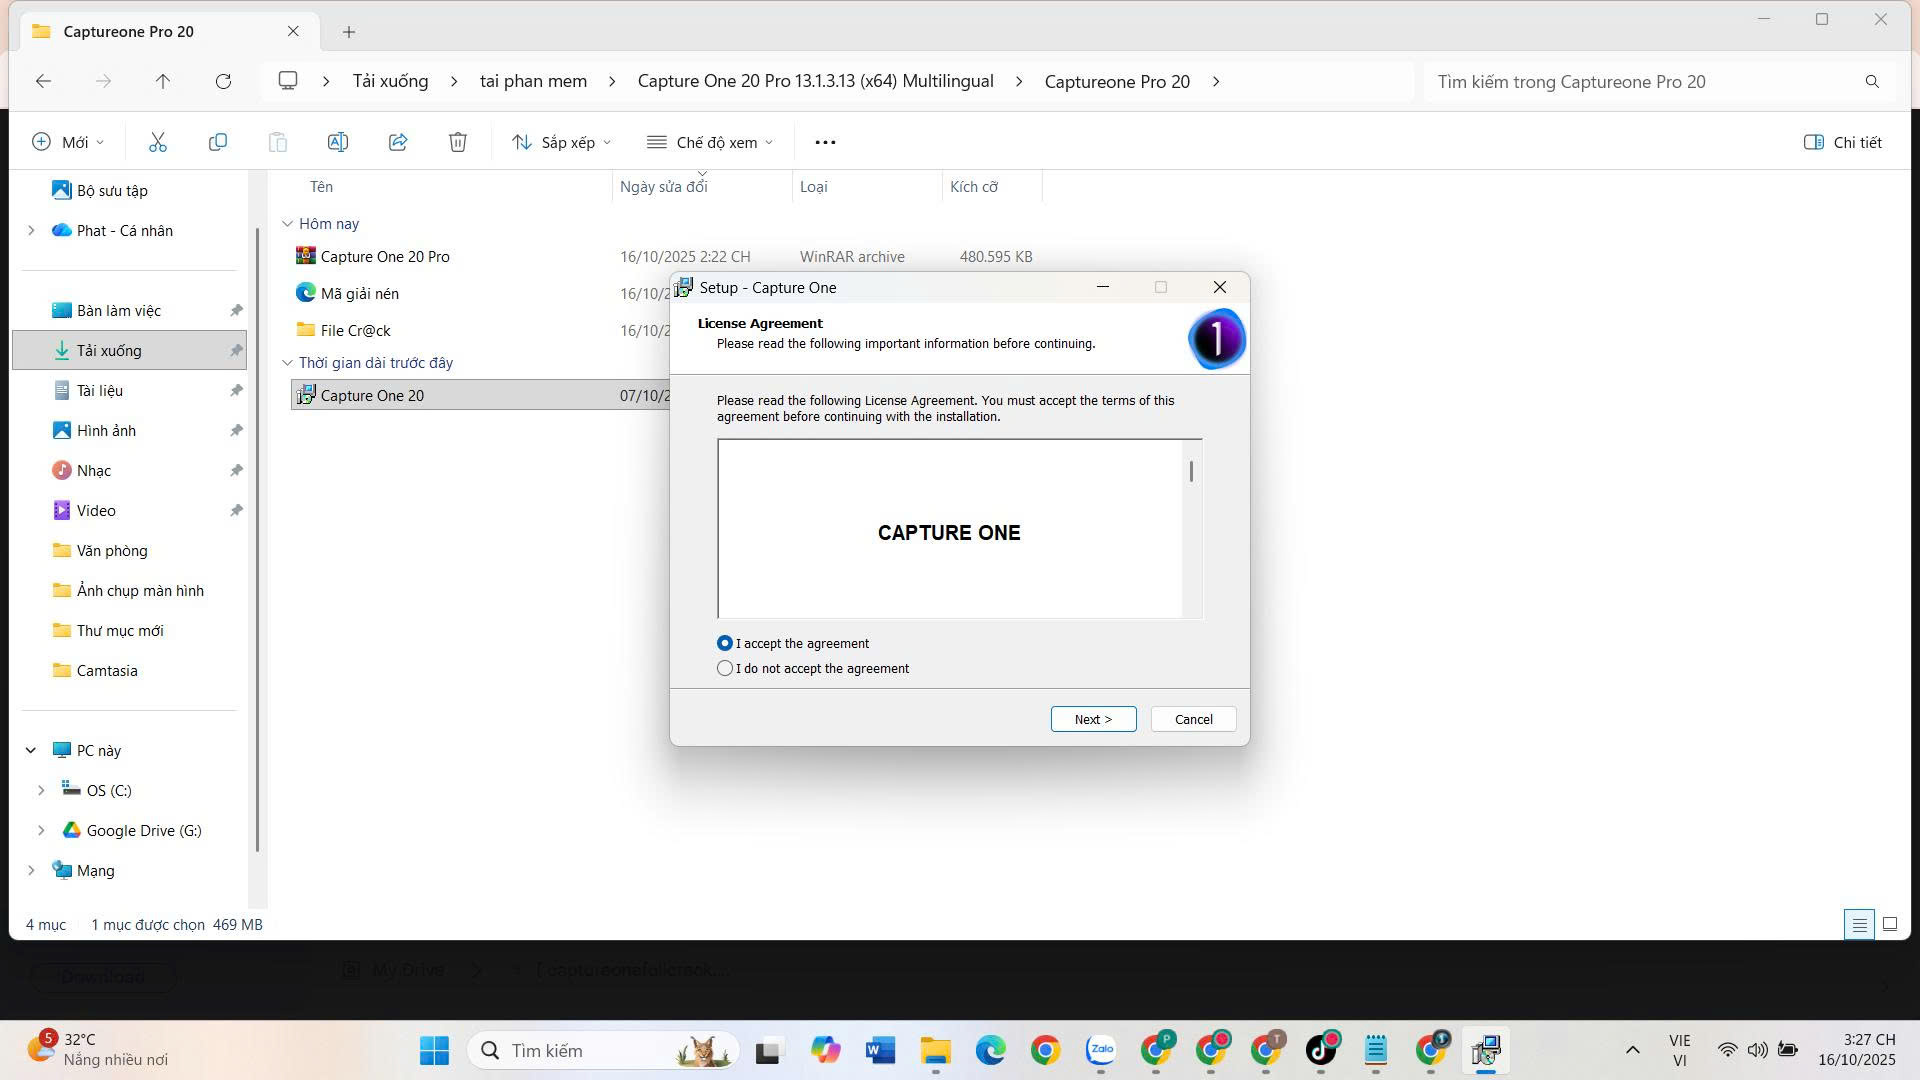The width and height of the screenshot is (1920, 1080).
Task: Open Tài liệu in navigation pane
Action: pyautogui.click(x=100, y=390)
